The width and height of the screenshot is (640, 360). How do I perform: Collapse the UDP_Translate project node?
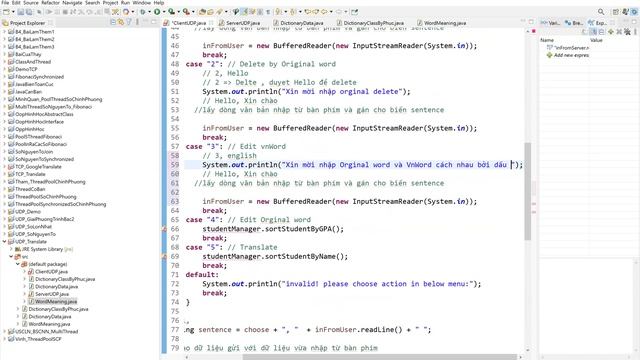4,242
